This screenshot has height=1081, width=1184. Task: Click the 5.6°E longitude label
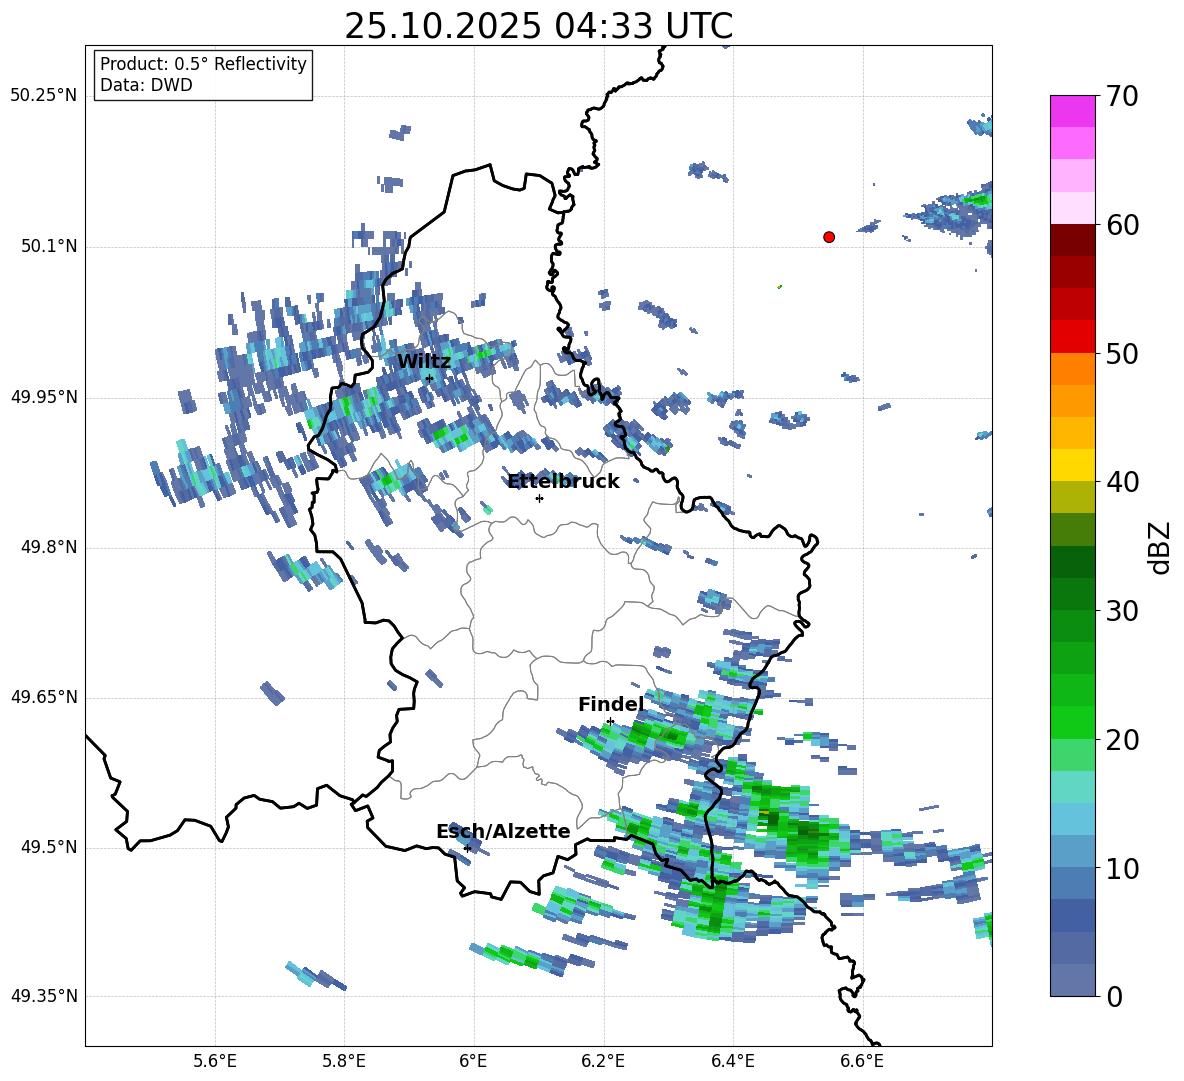point(215,1061)
